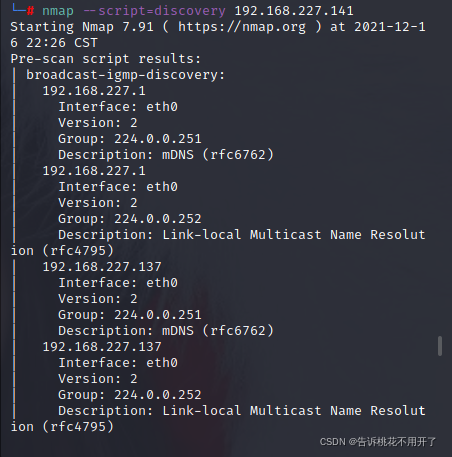Click the first Group: 224.0.0.251 line
452x457 pixels.
(x=130, y=139)
